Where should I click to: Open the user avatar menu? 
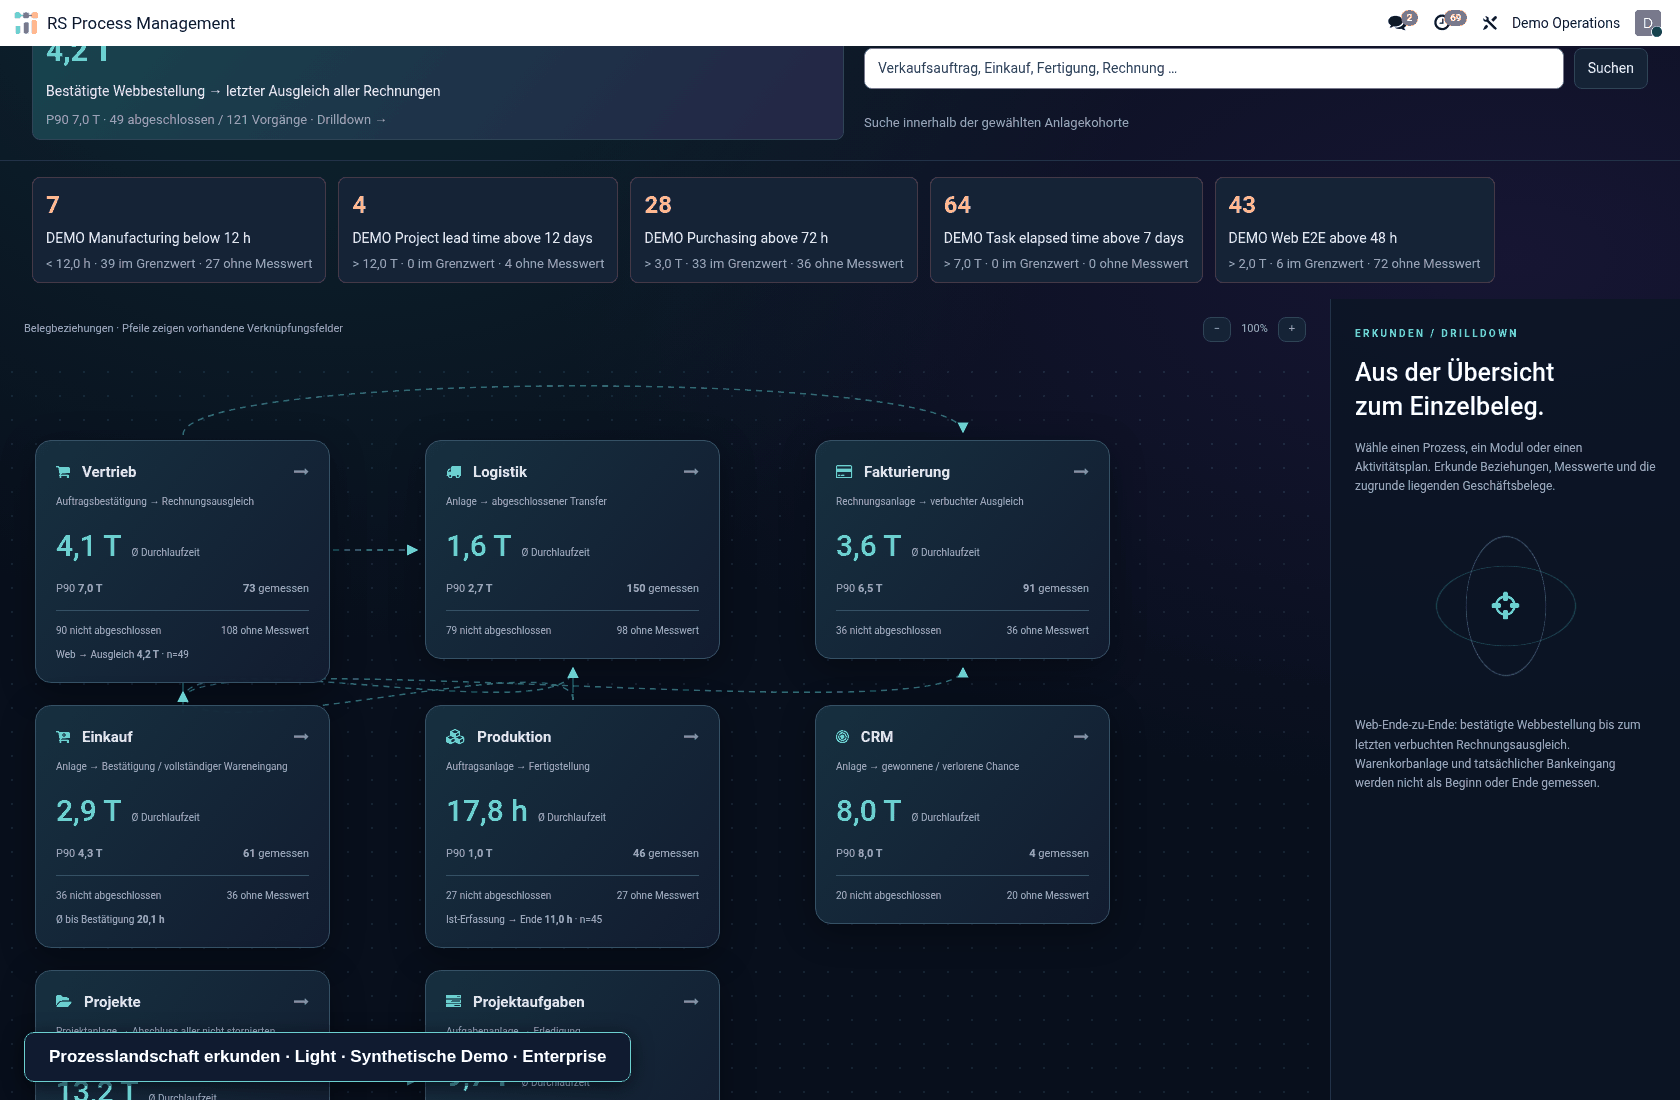(x=1647, y=23)
